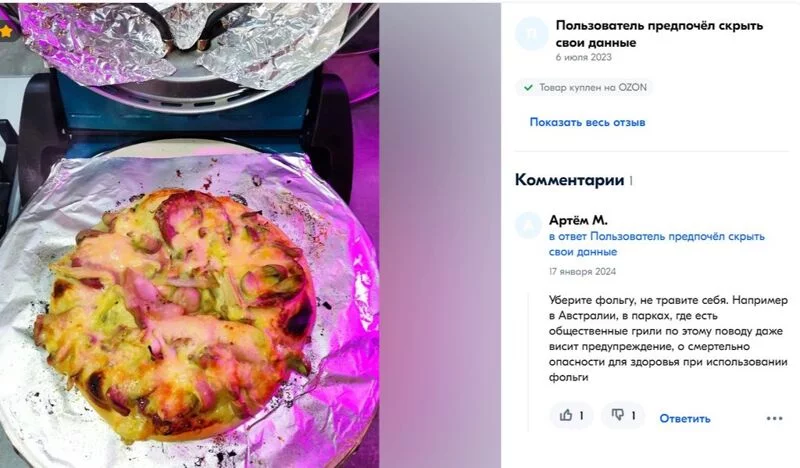Click the green checkmark purchase icon
This screenshot has height=468, width=800.
pyautogui.click(x=528, y=88)
